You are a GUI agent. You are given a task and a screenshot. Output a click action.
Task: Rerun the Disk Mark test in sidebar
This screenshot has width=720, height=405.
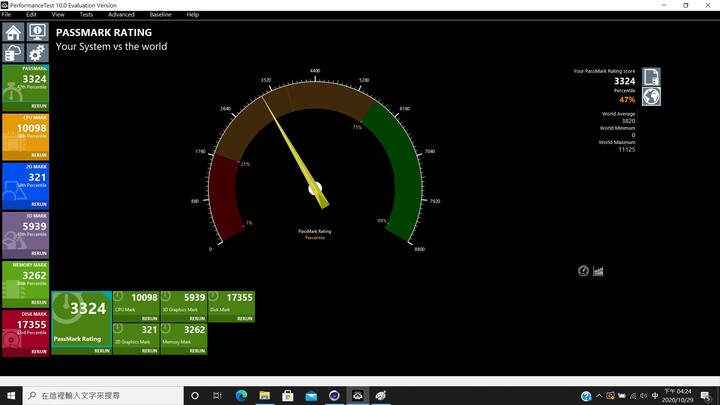tap(39, 352)
